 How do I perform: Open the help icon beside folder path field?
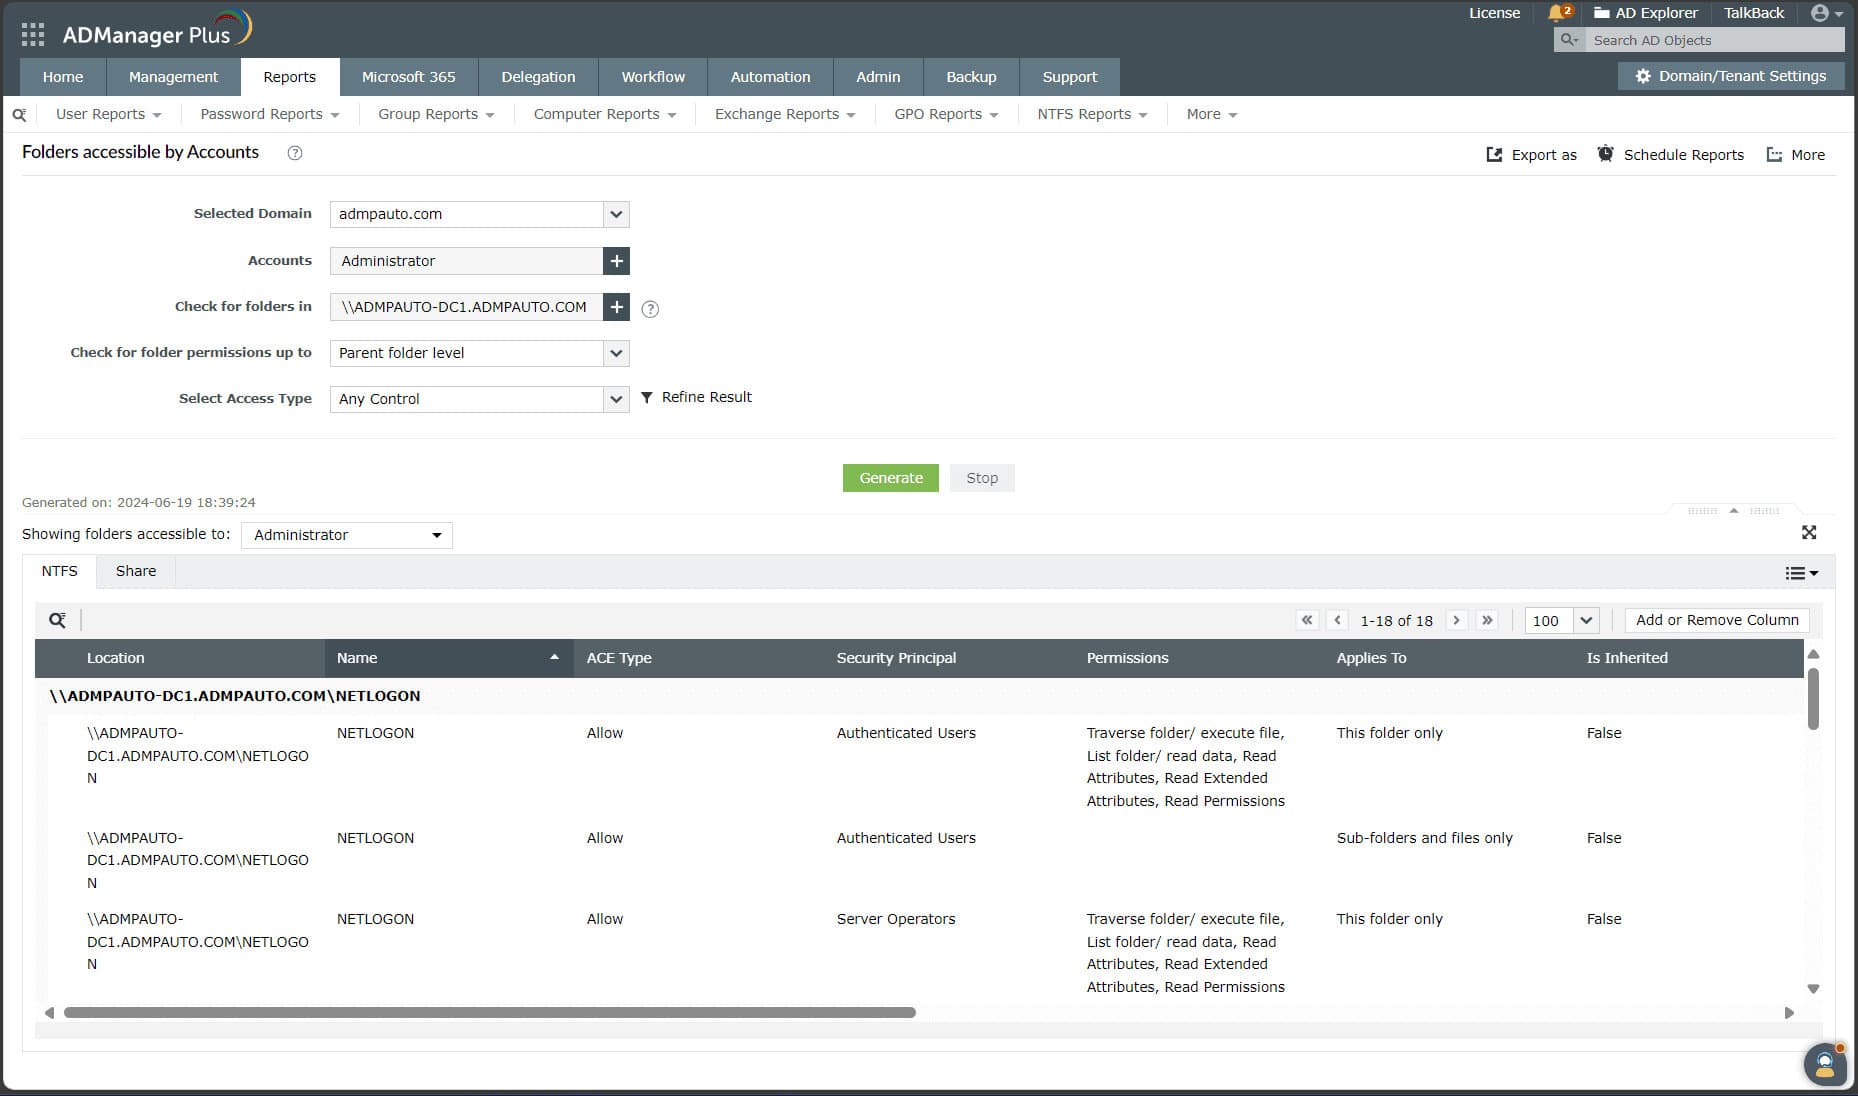[650, 309]
